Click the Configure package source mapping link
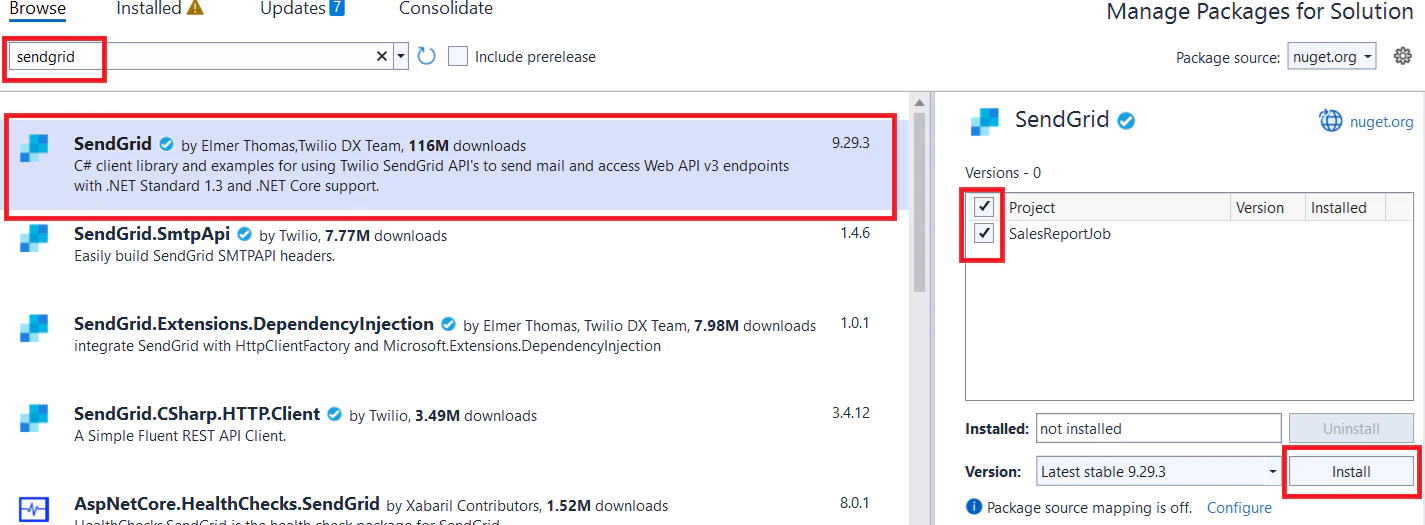The width and height of the screenshot is (1425, 525). point(1239,508)
